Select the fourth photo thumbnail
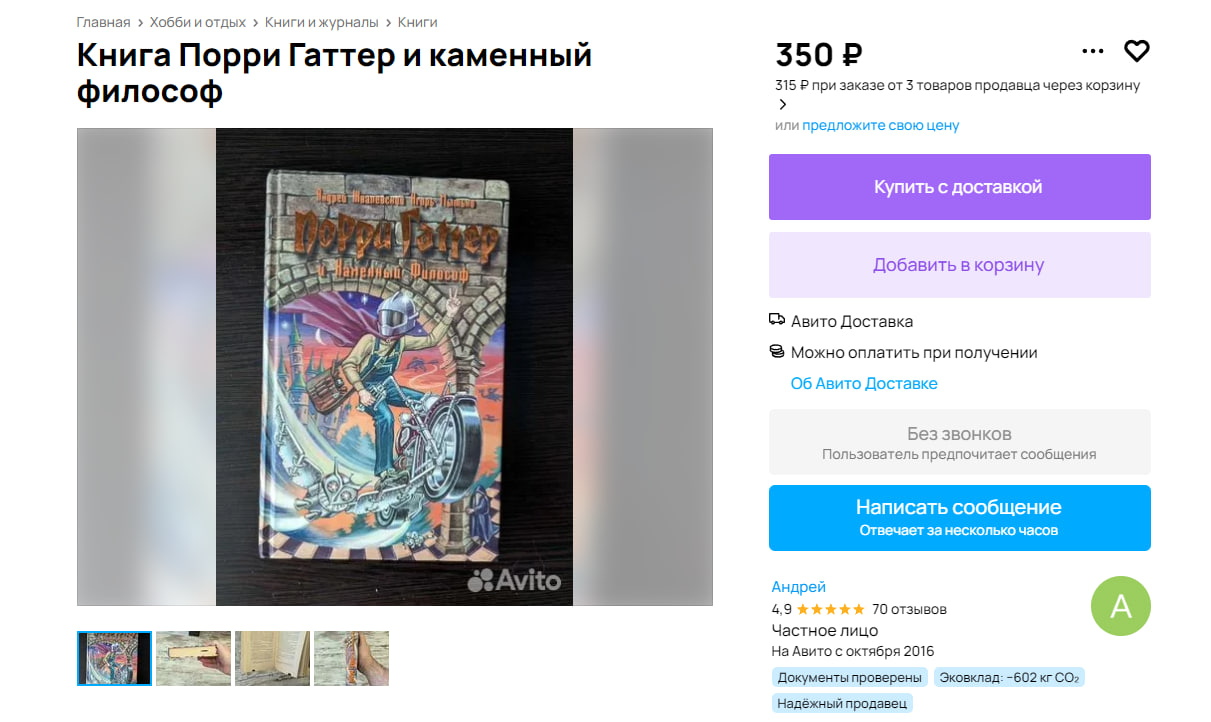Image resolution: width=1211 pixels, height=722 pixels. 351,658
